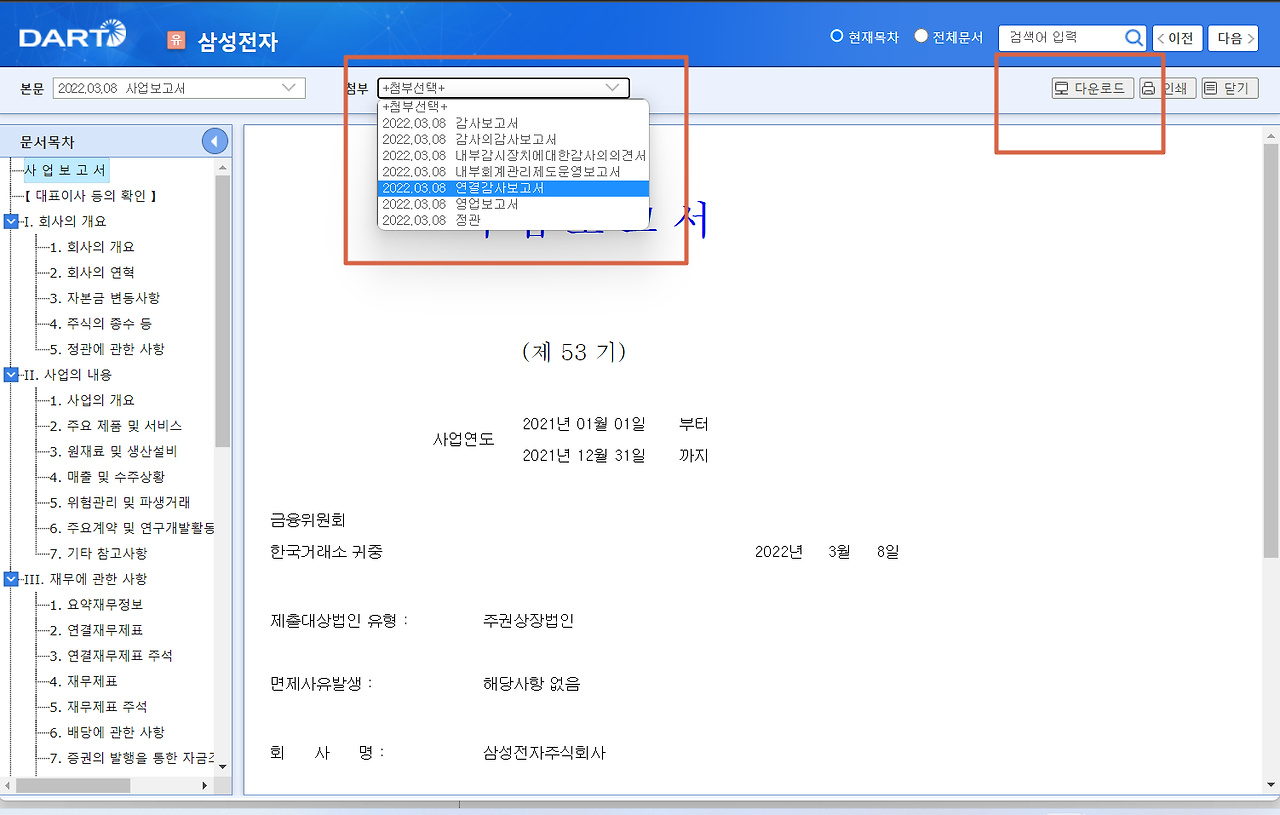
Task: Click the 인쇄 print button
Action: [x=1167, y=88]
